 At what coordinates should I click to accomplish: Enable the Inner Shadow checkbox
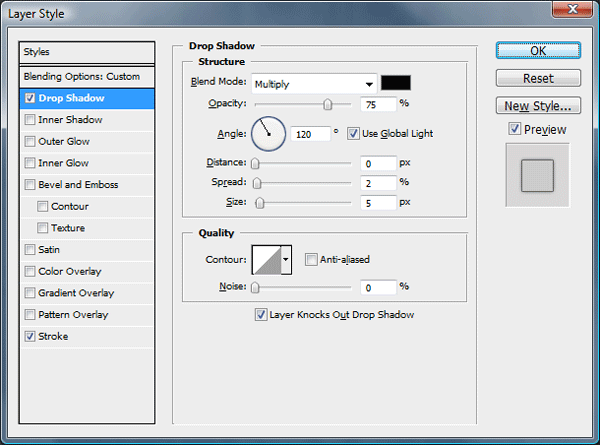click(30, 120)
